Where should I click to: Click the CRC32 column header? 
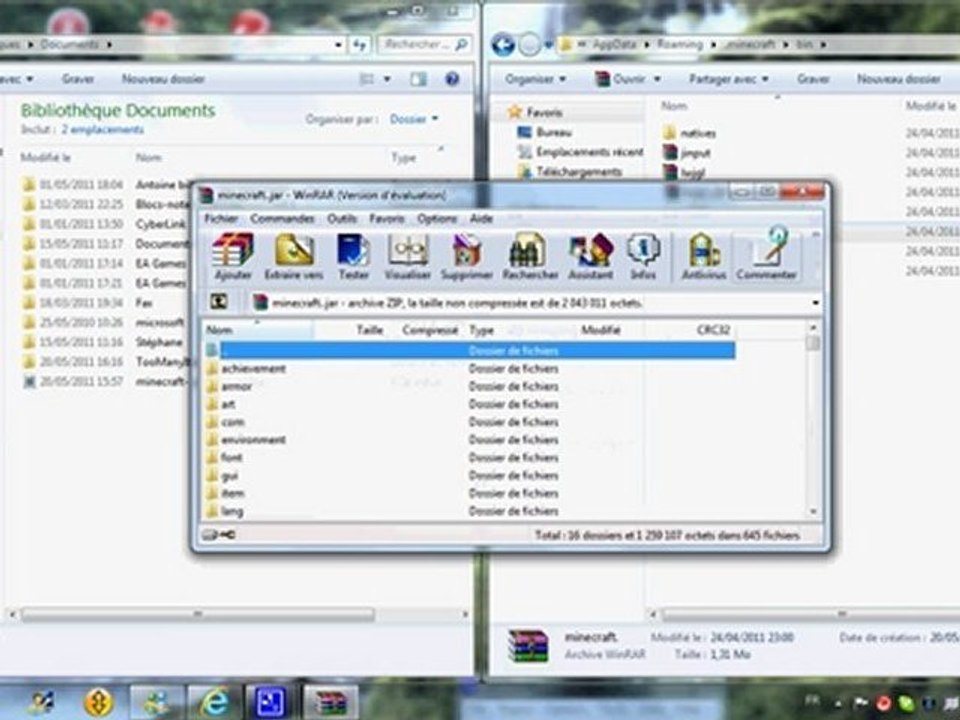point(713,330)
